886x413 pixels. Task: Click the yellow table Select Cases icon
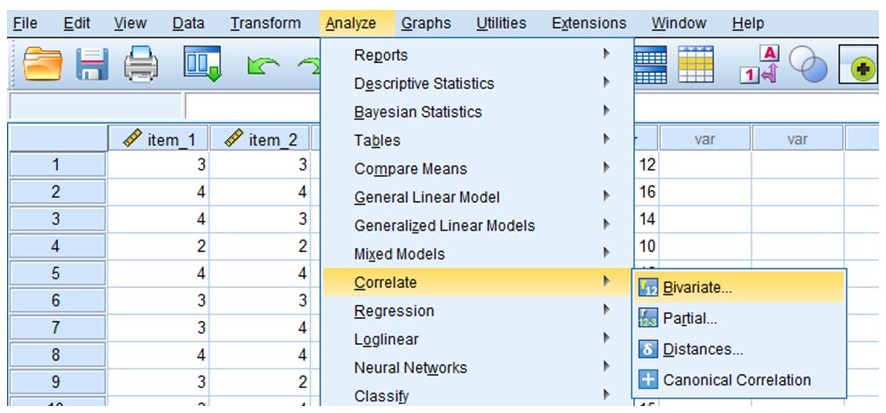coord(696,64)
